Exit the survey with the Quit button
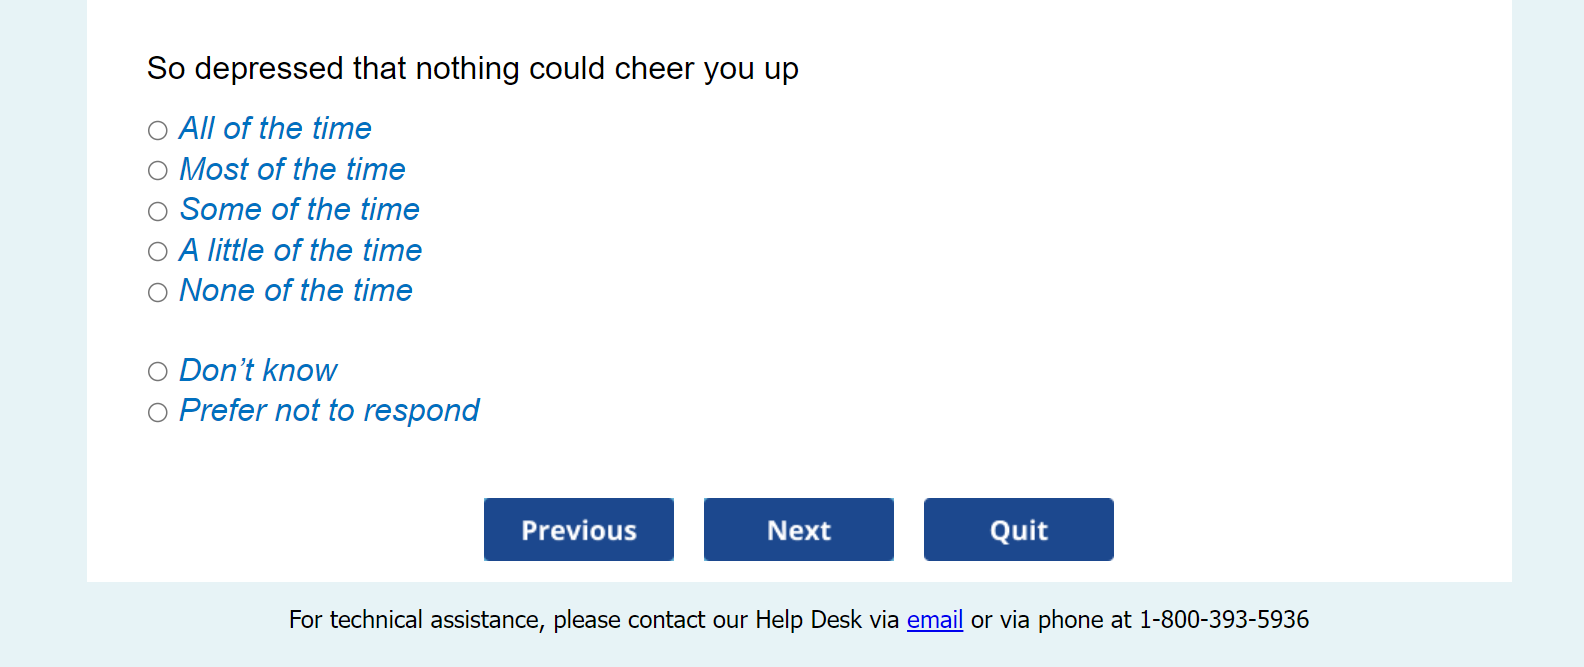 1018,530
